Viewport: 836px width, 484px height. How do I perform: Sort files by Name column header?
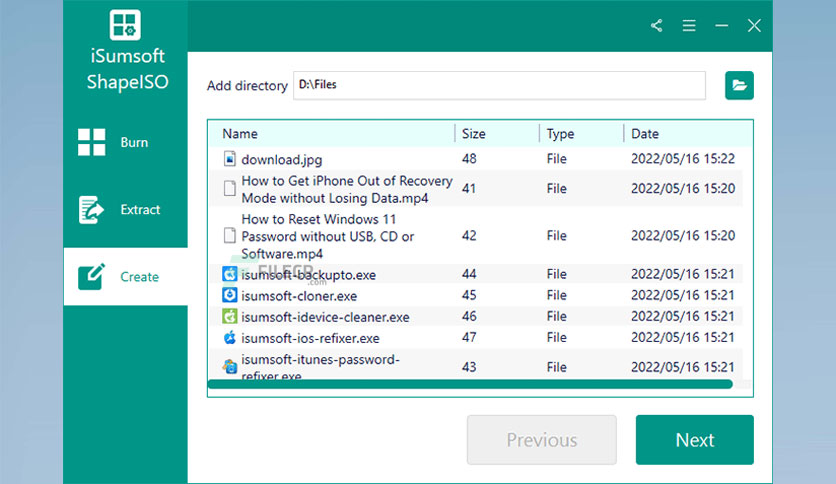pos(240,134)
